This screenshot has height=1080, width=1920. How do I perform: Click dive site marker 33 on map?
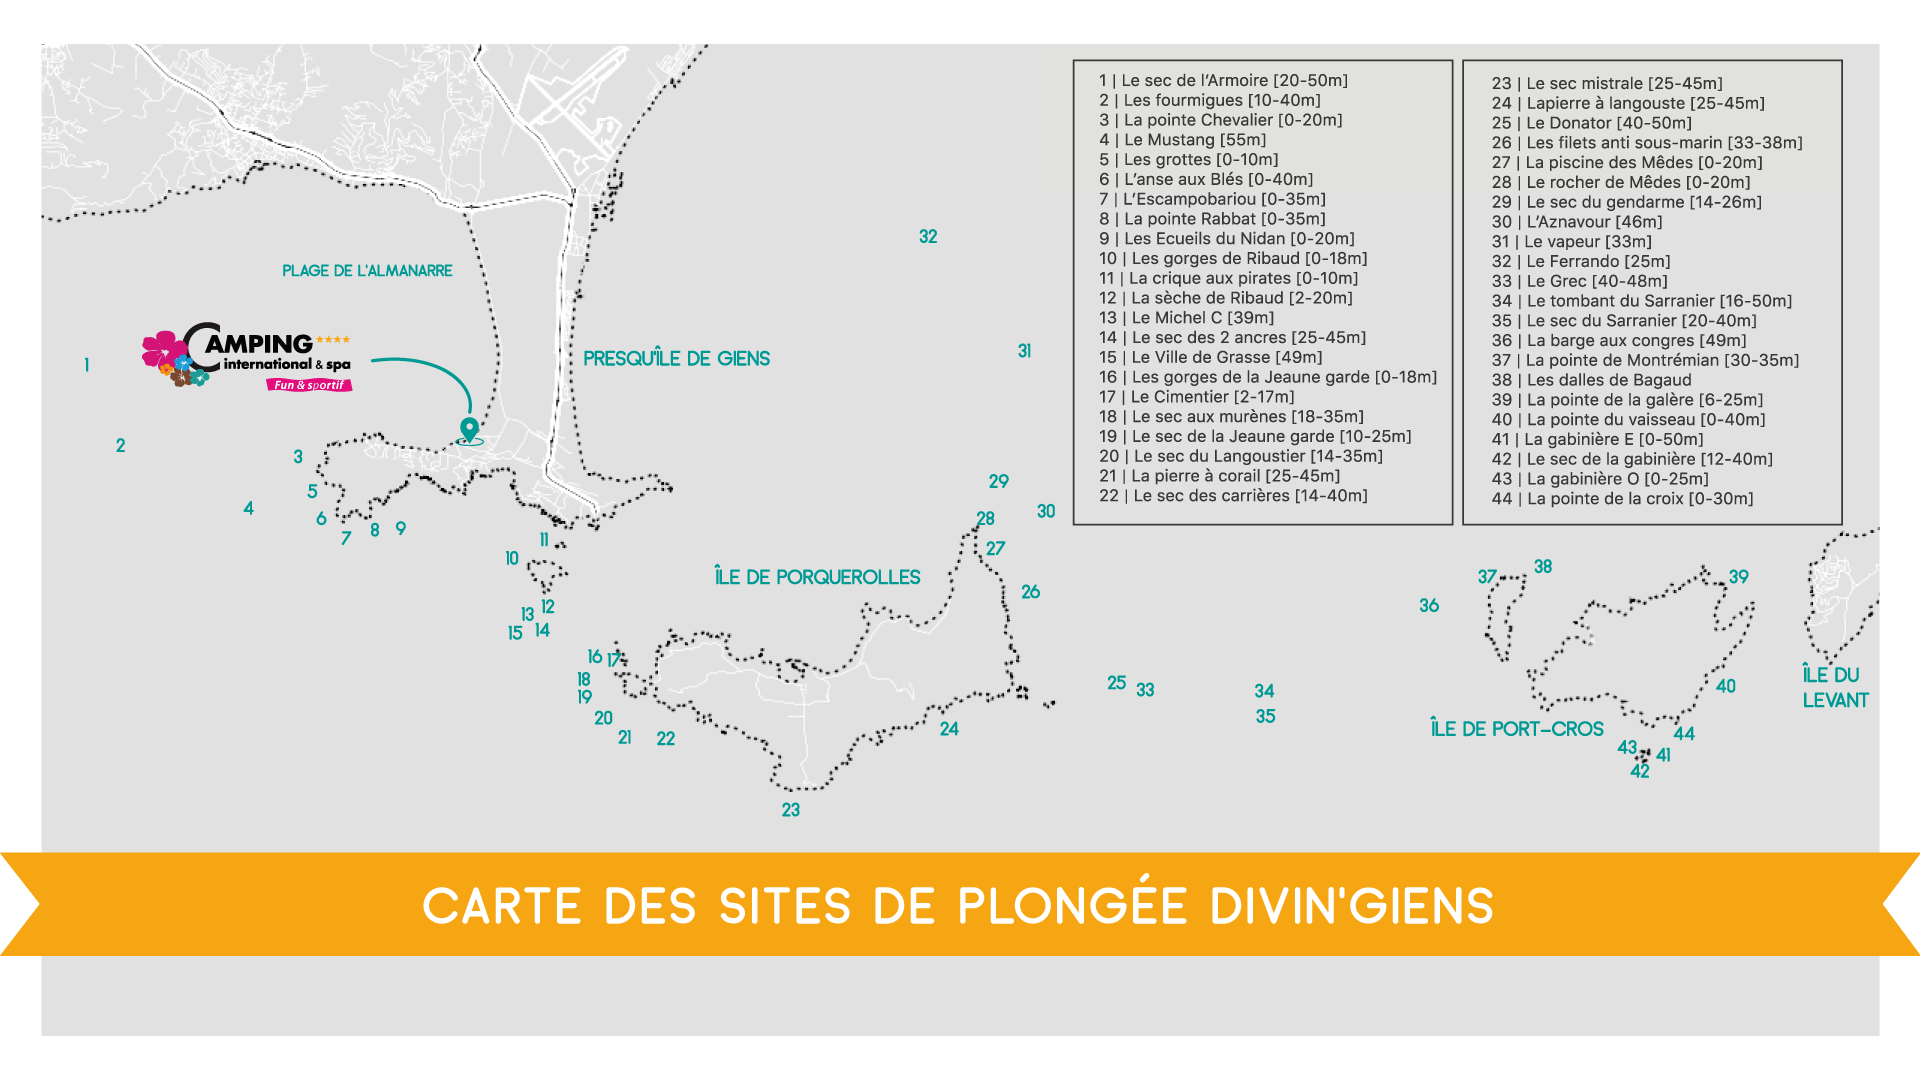pyautogui.click(x=1145, y=690)
